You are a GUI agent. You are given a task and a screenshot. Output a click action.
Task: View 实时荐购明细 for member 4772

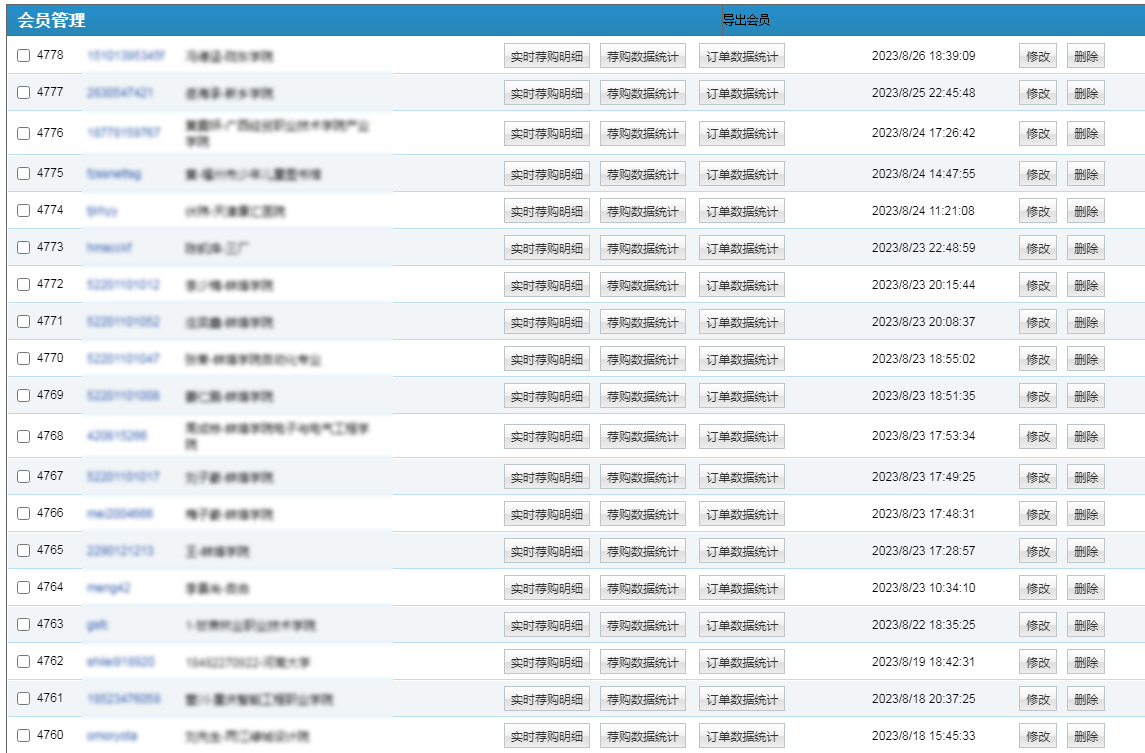[x=546, y=286]
